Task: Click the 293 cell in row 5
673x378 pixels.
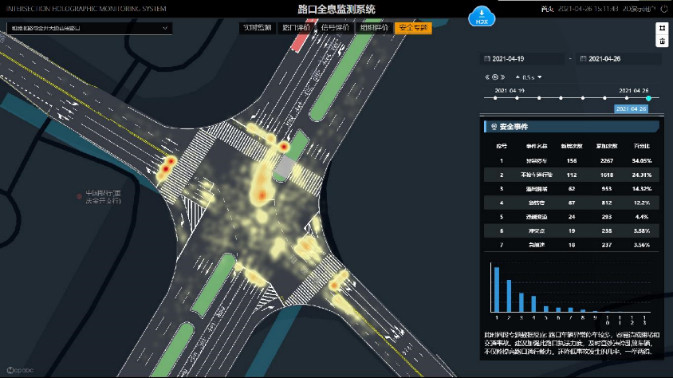Action: pyautogui.click(x=606, y=217)
